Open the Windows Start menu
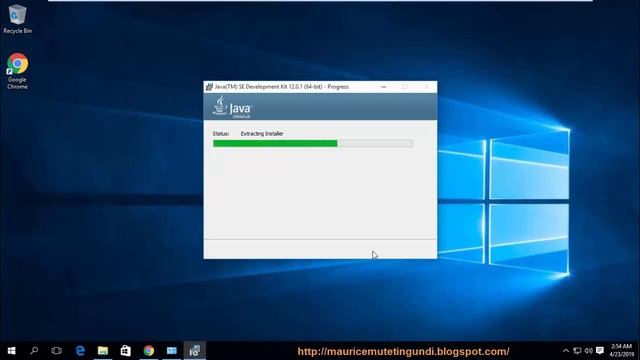Image resolution: width=640 pixels, height=360 pixels. click(x=11, y=351)
